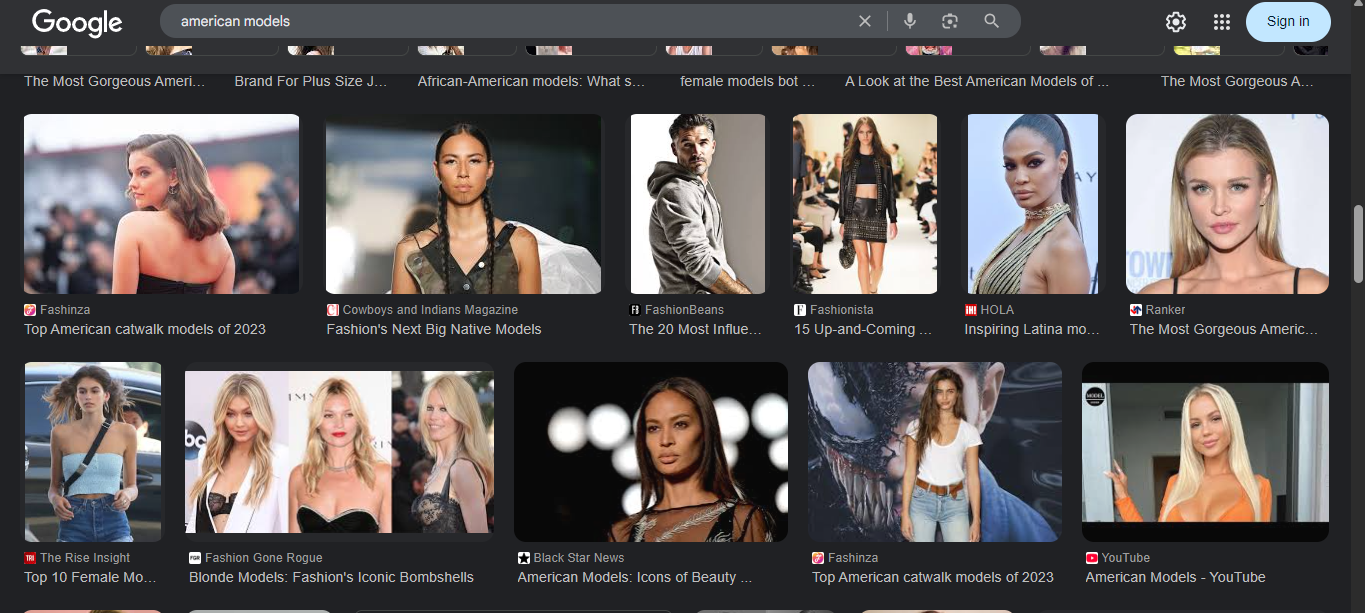Click the HOLA source label

click(x=996, y=310)
